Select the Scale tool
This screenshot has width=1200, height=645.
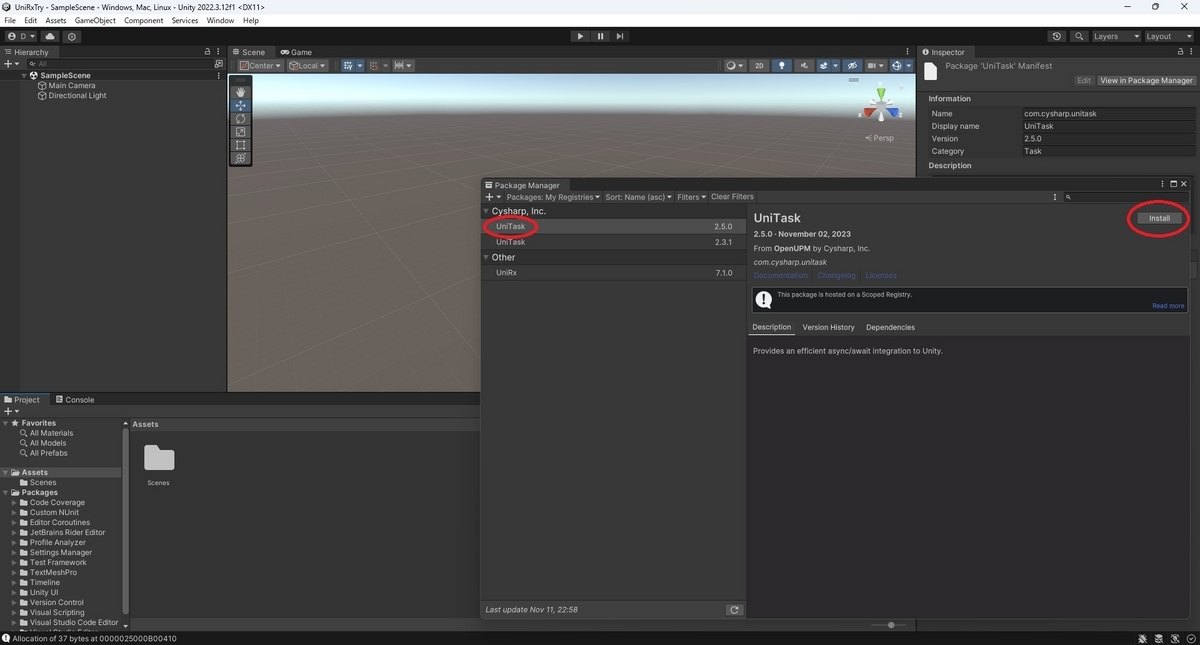[240, 132]
